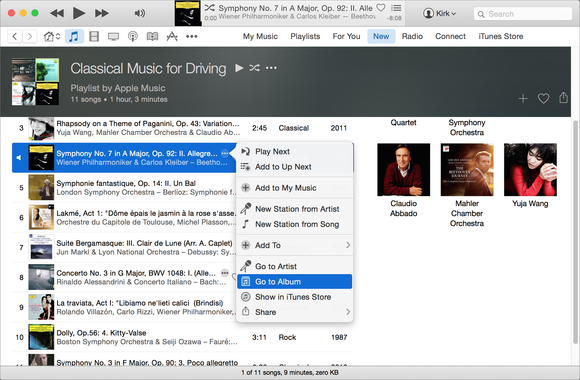Click the now-playing album artwork in toolbar
The width and height of the screenshot is (580, 380).
click(188, 13)
